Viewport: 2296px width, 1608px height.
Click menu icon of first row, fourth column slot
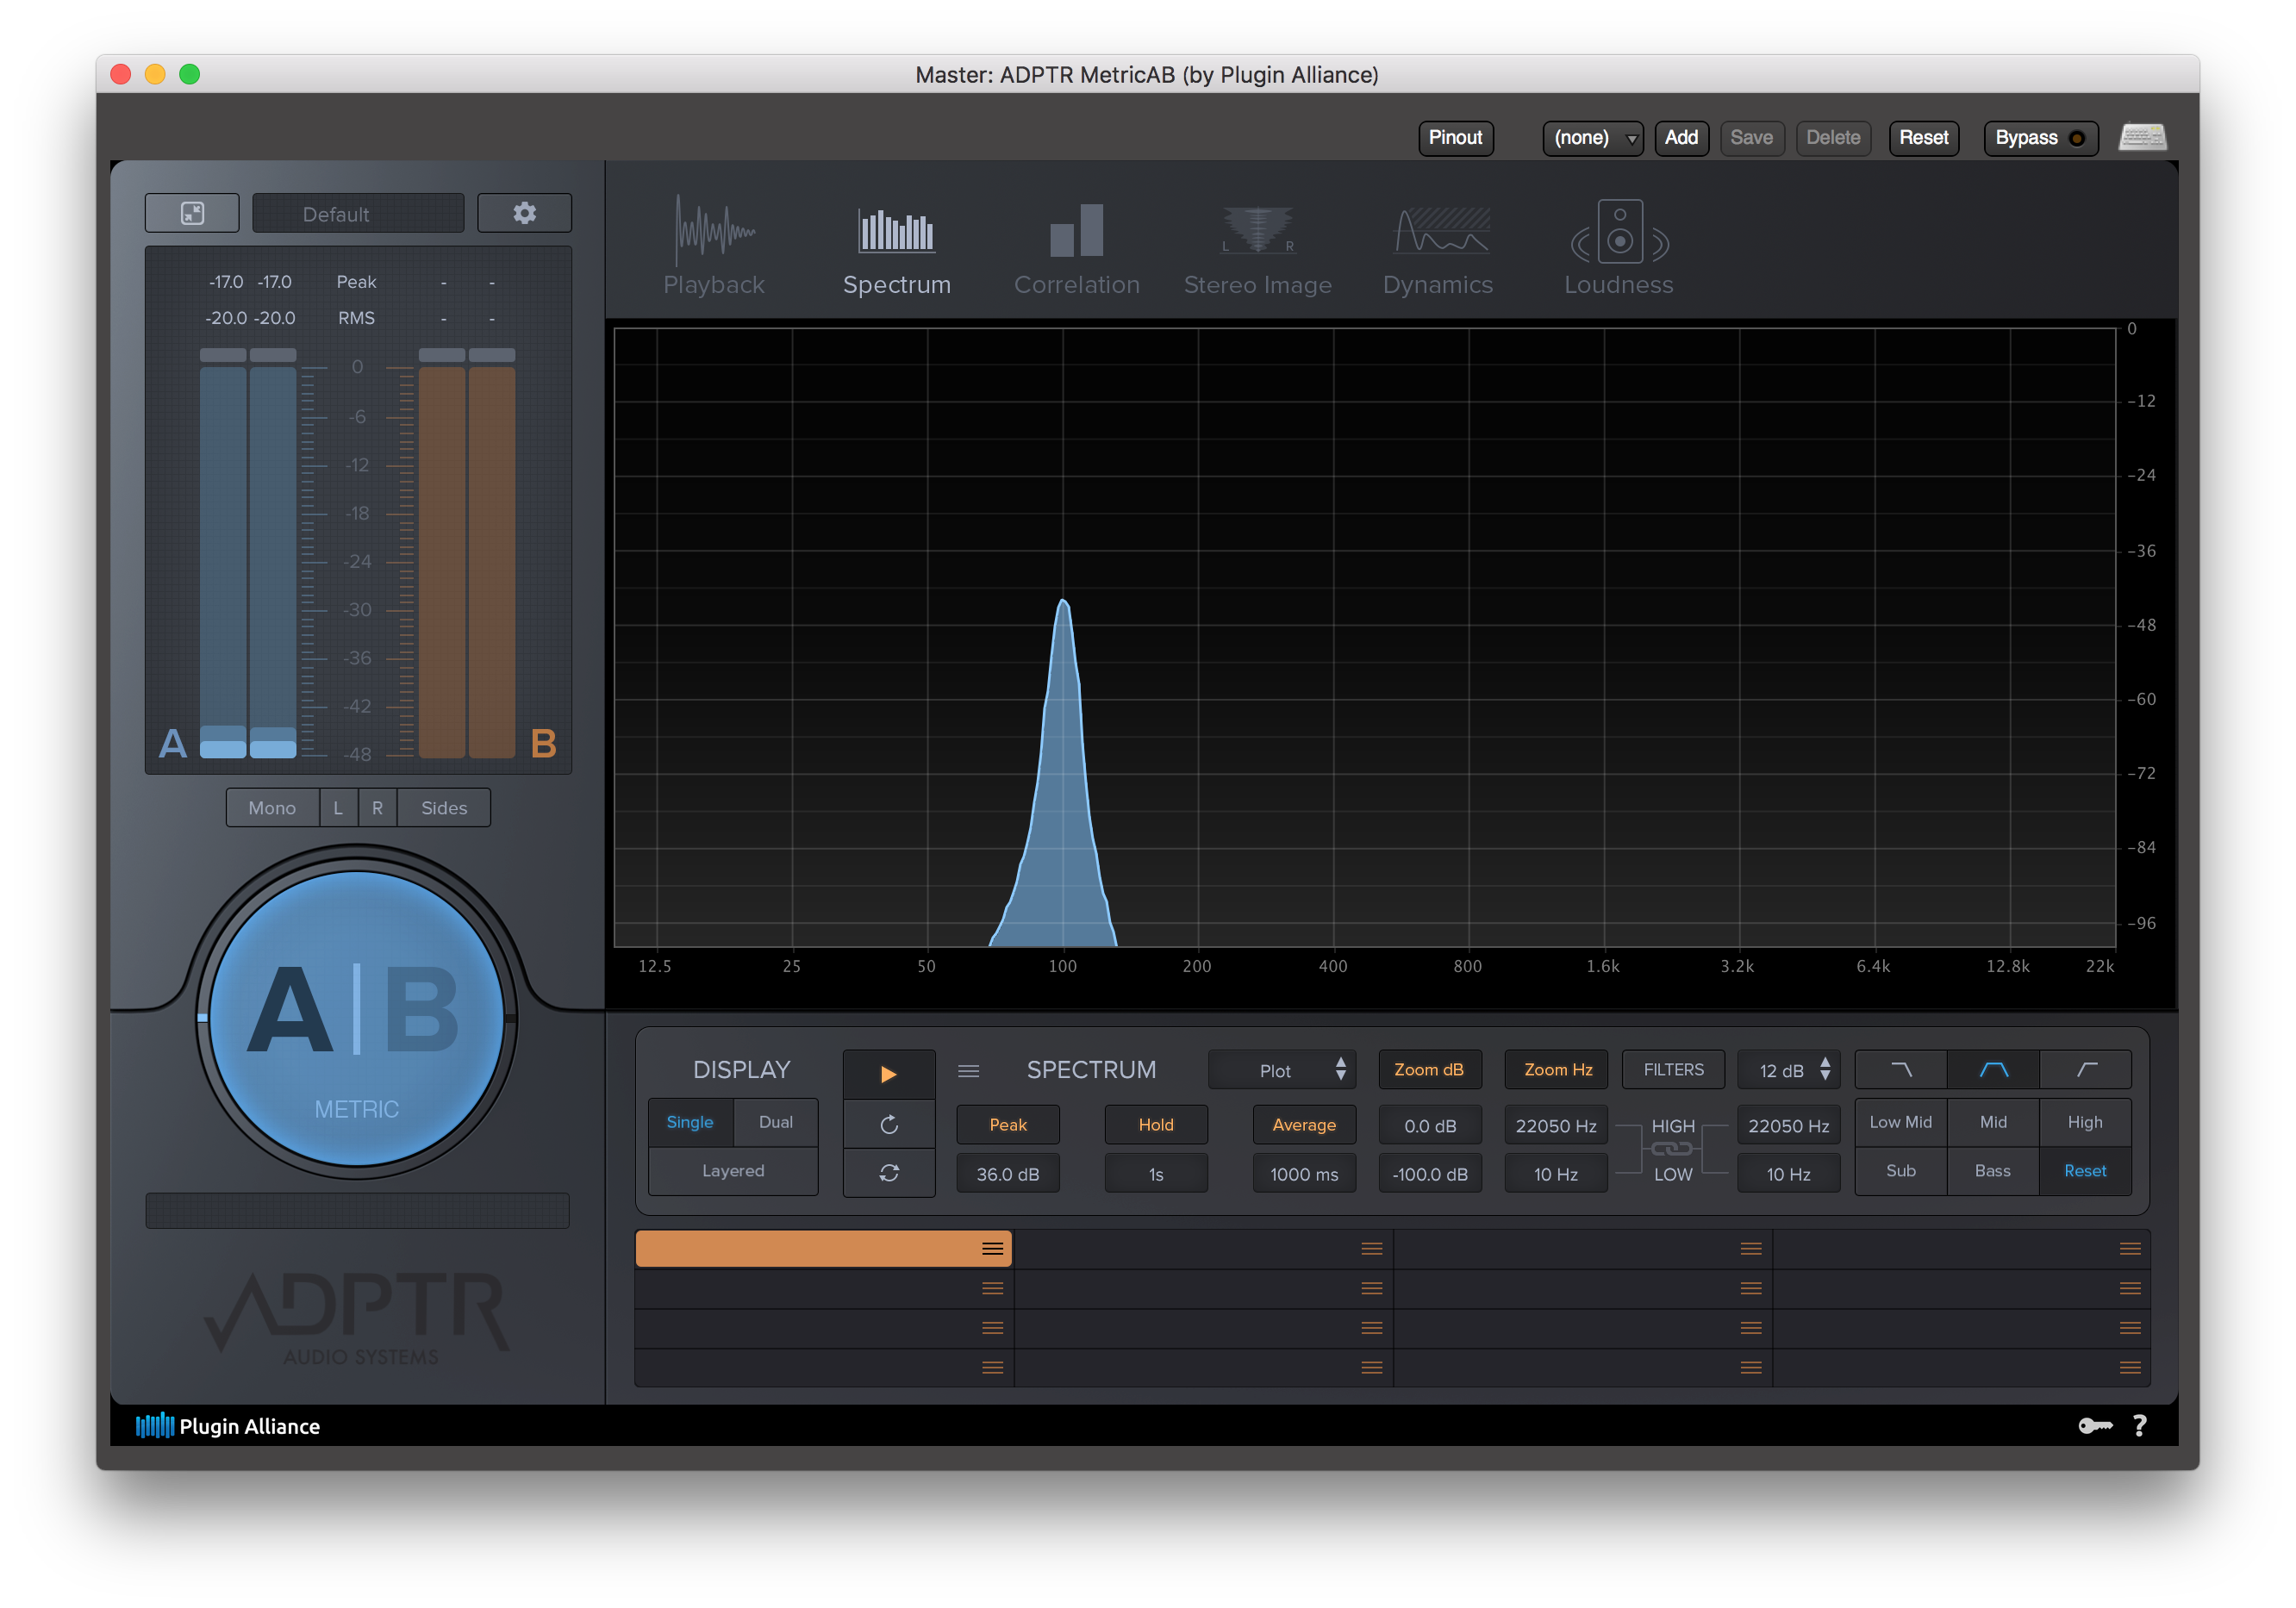click(x=2130, y=1249)
